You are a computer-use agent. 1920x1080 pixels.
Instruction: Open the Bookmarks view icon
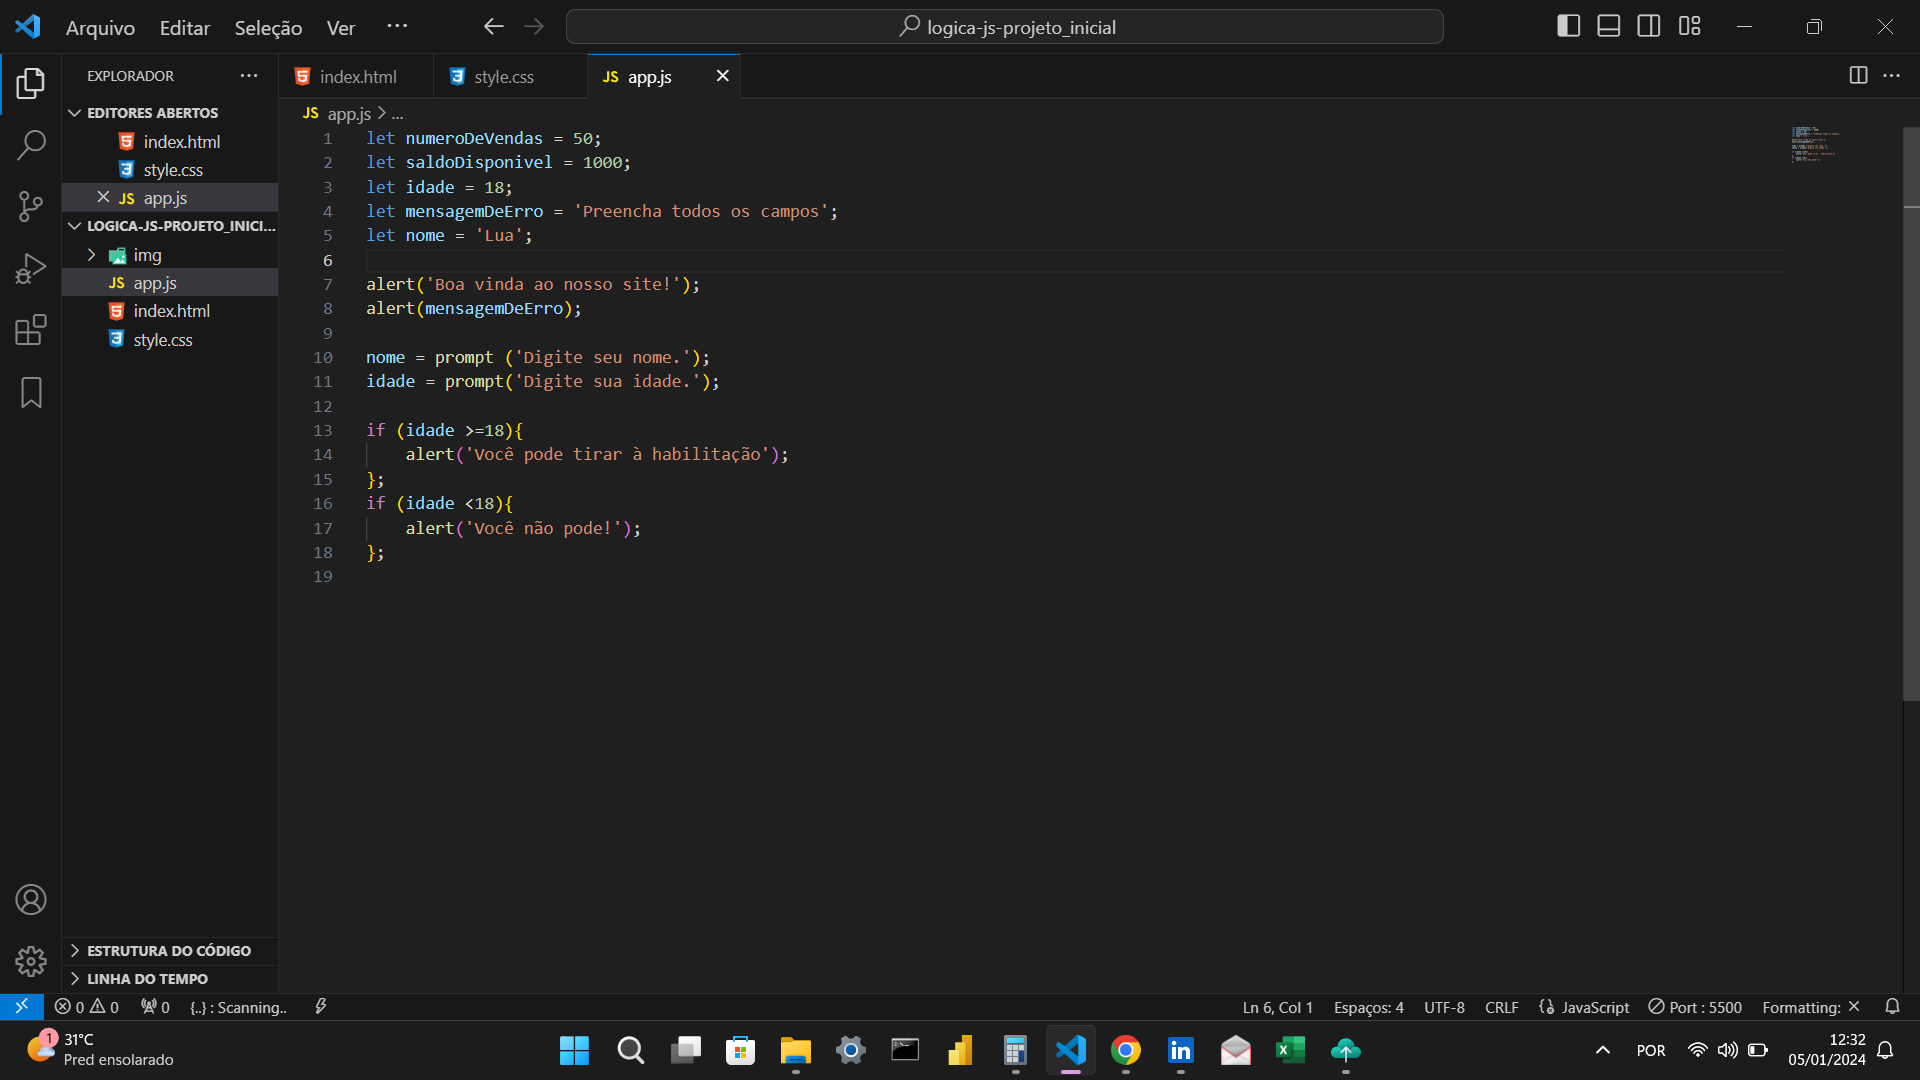tap(31, 392)
